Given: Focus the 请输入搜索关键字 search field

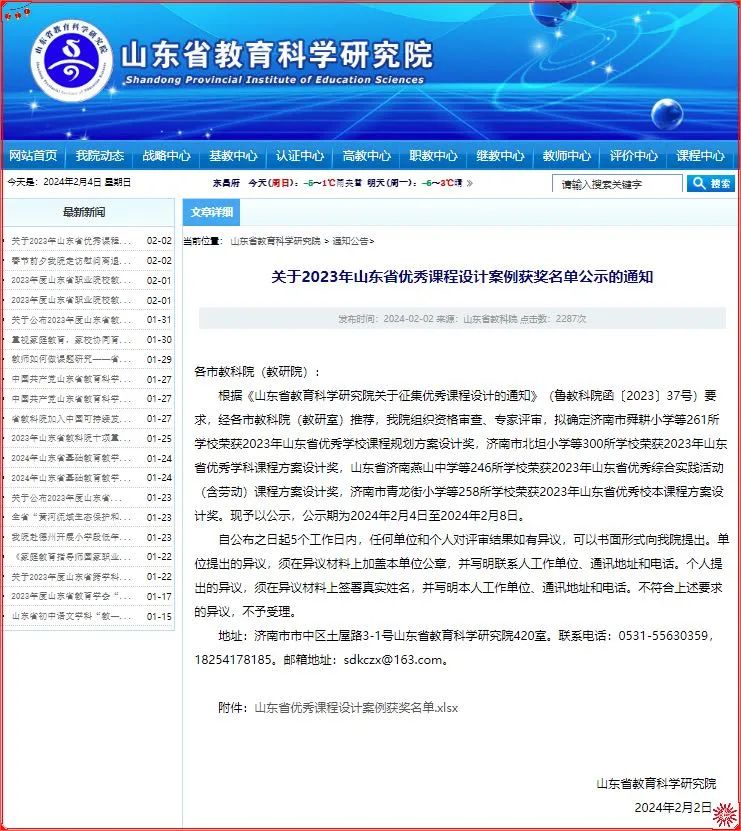Looking at the screenshot, I should coord(617,184).
